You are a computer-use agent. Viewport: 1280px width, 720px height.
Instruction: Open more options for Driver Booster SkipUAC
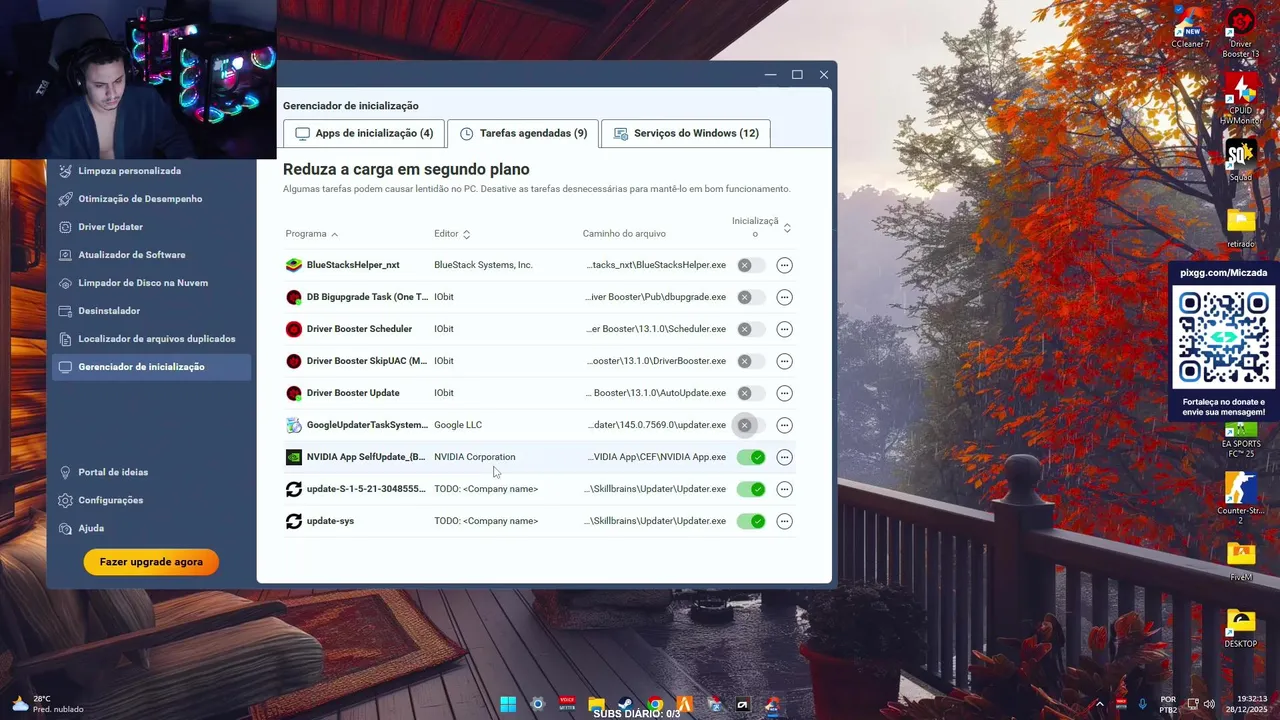(x=784, y=361)
